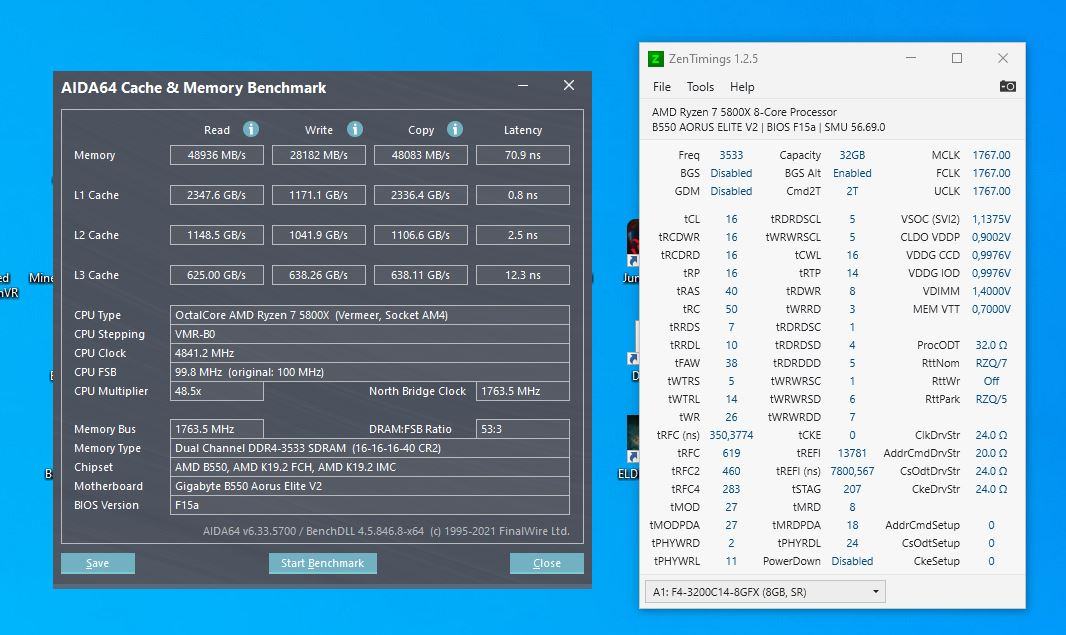
Task: Select L3 Cache Latency value 12.3 ns
Action: tap(523, 275)
